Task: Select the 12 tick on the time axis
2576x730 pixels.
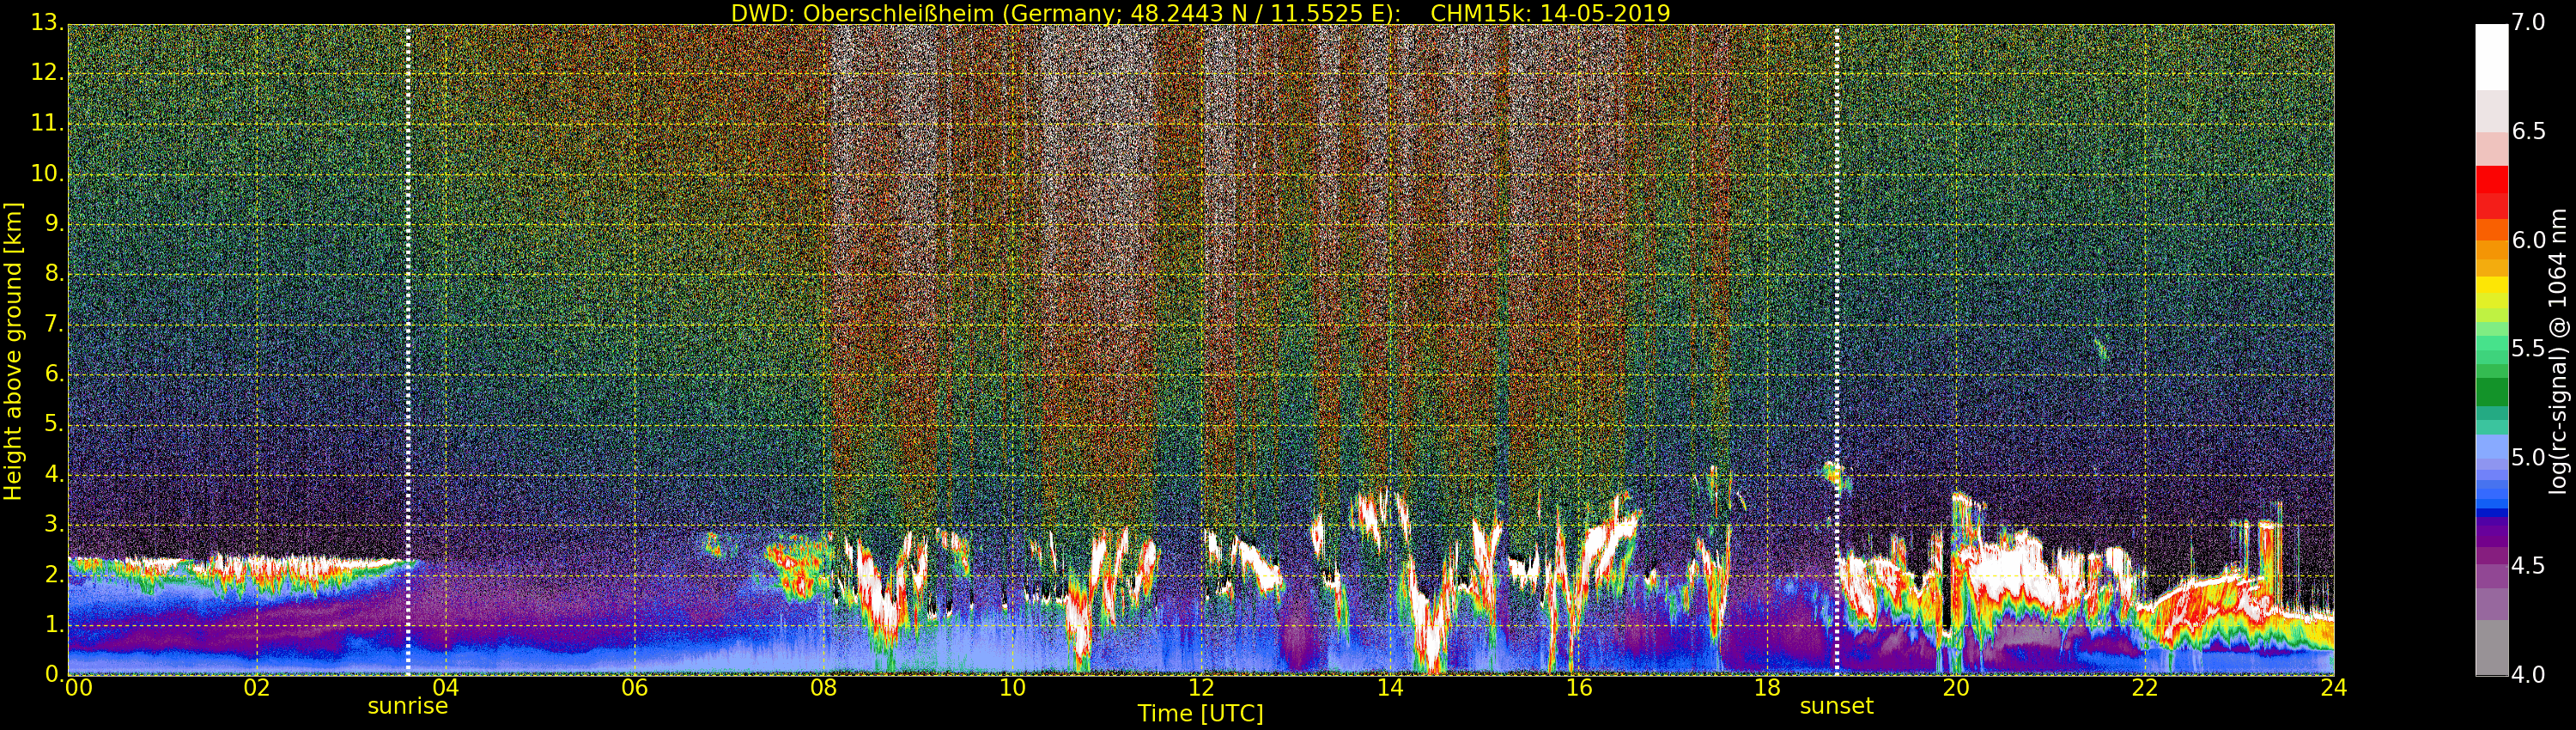Action: [x=1201, y=688]
